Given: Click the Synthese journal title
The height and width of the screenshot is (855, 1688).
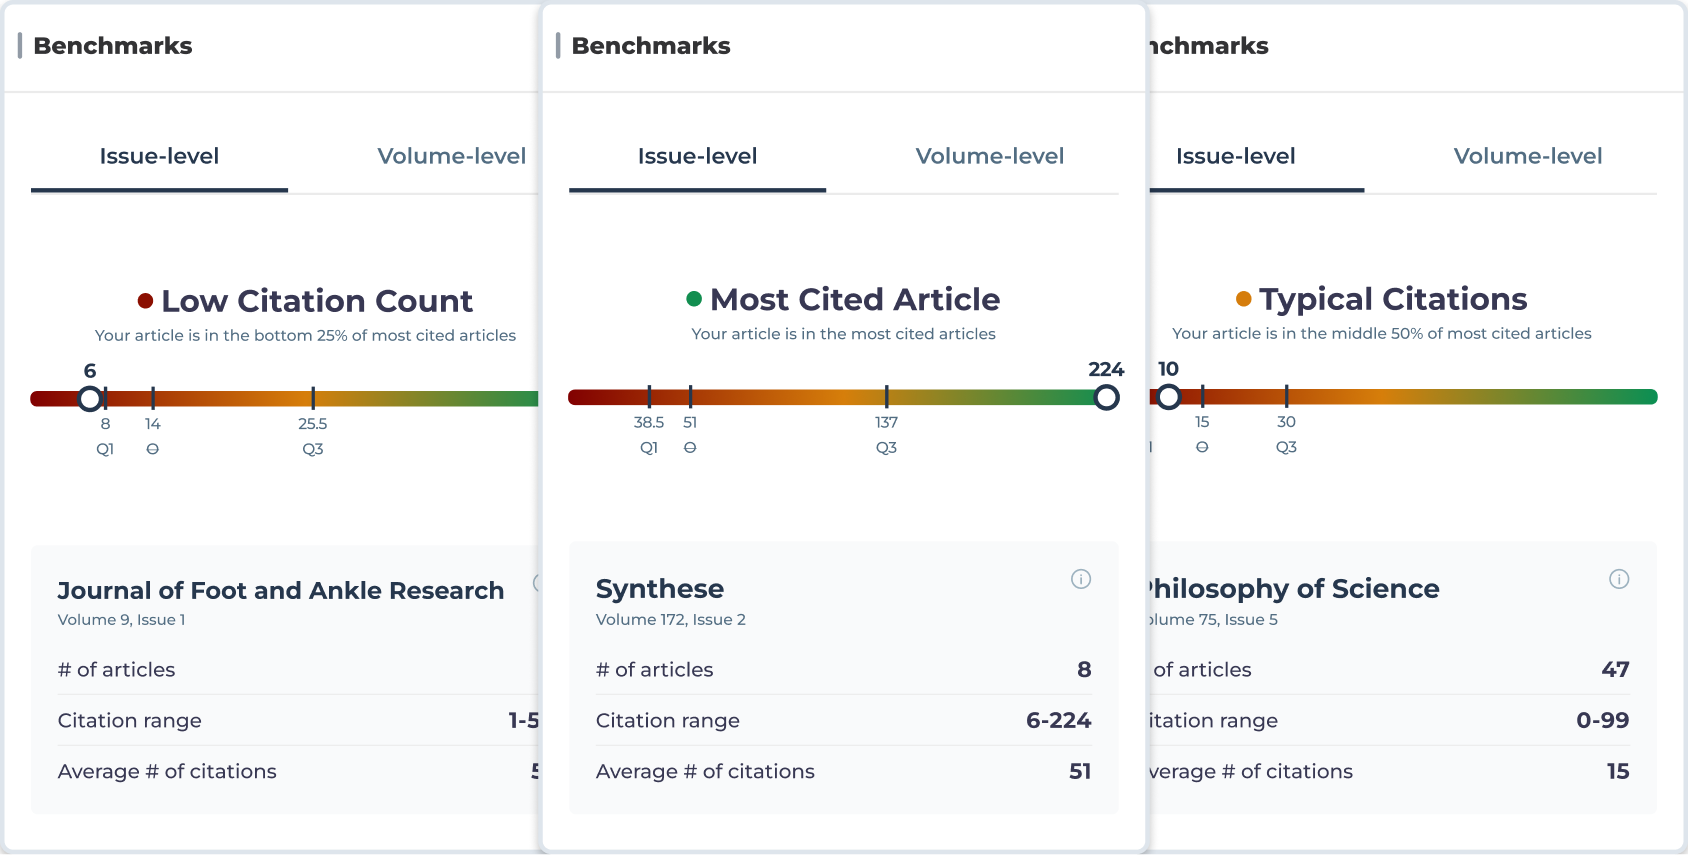Looking at the screenshot, I should [659, 589].
